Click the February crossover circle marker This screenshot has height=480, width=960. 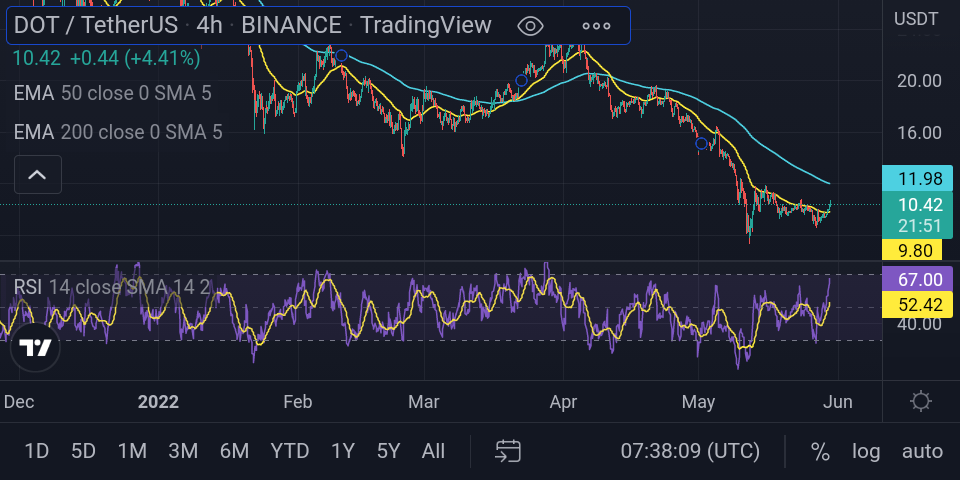[342, 56]
